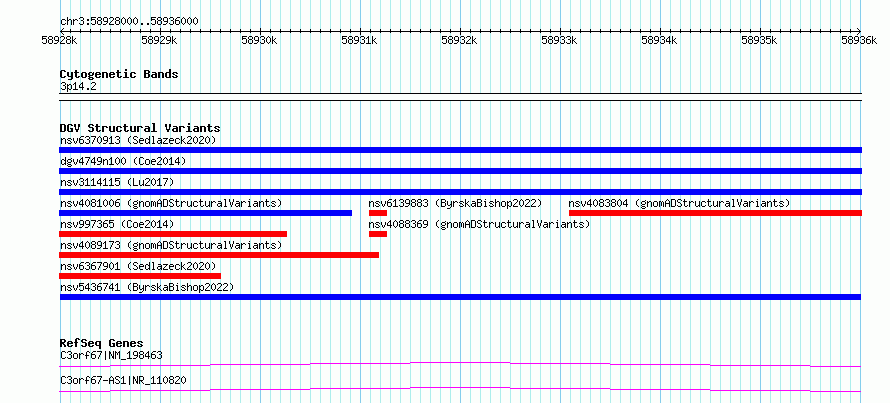Viewport: 890px width, 403px height.
Task: Click the 3p14.2 cytogenetic band label
Action: pos(77,87)
